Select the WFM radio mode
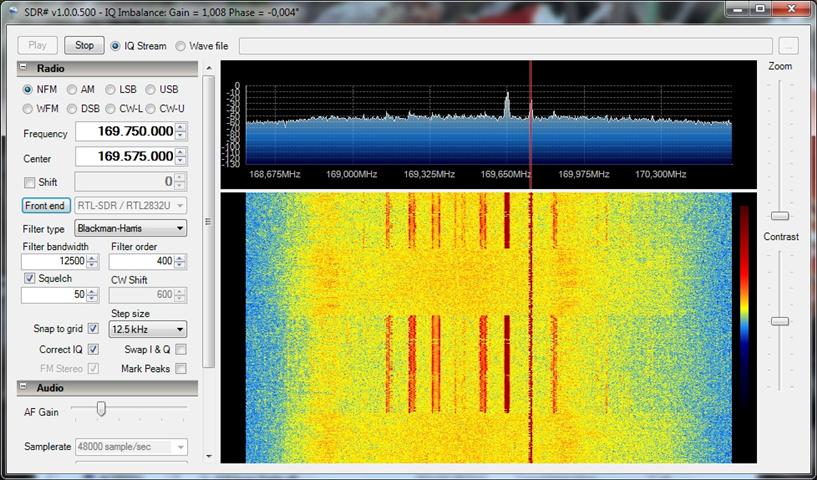 (28, 108)
